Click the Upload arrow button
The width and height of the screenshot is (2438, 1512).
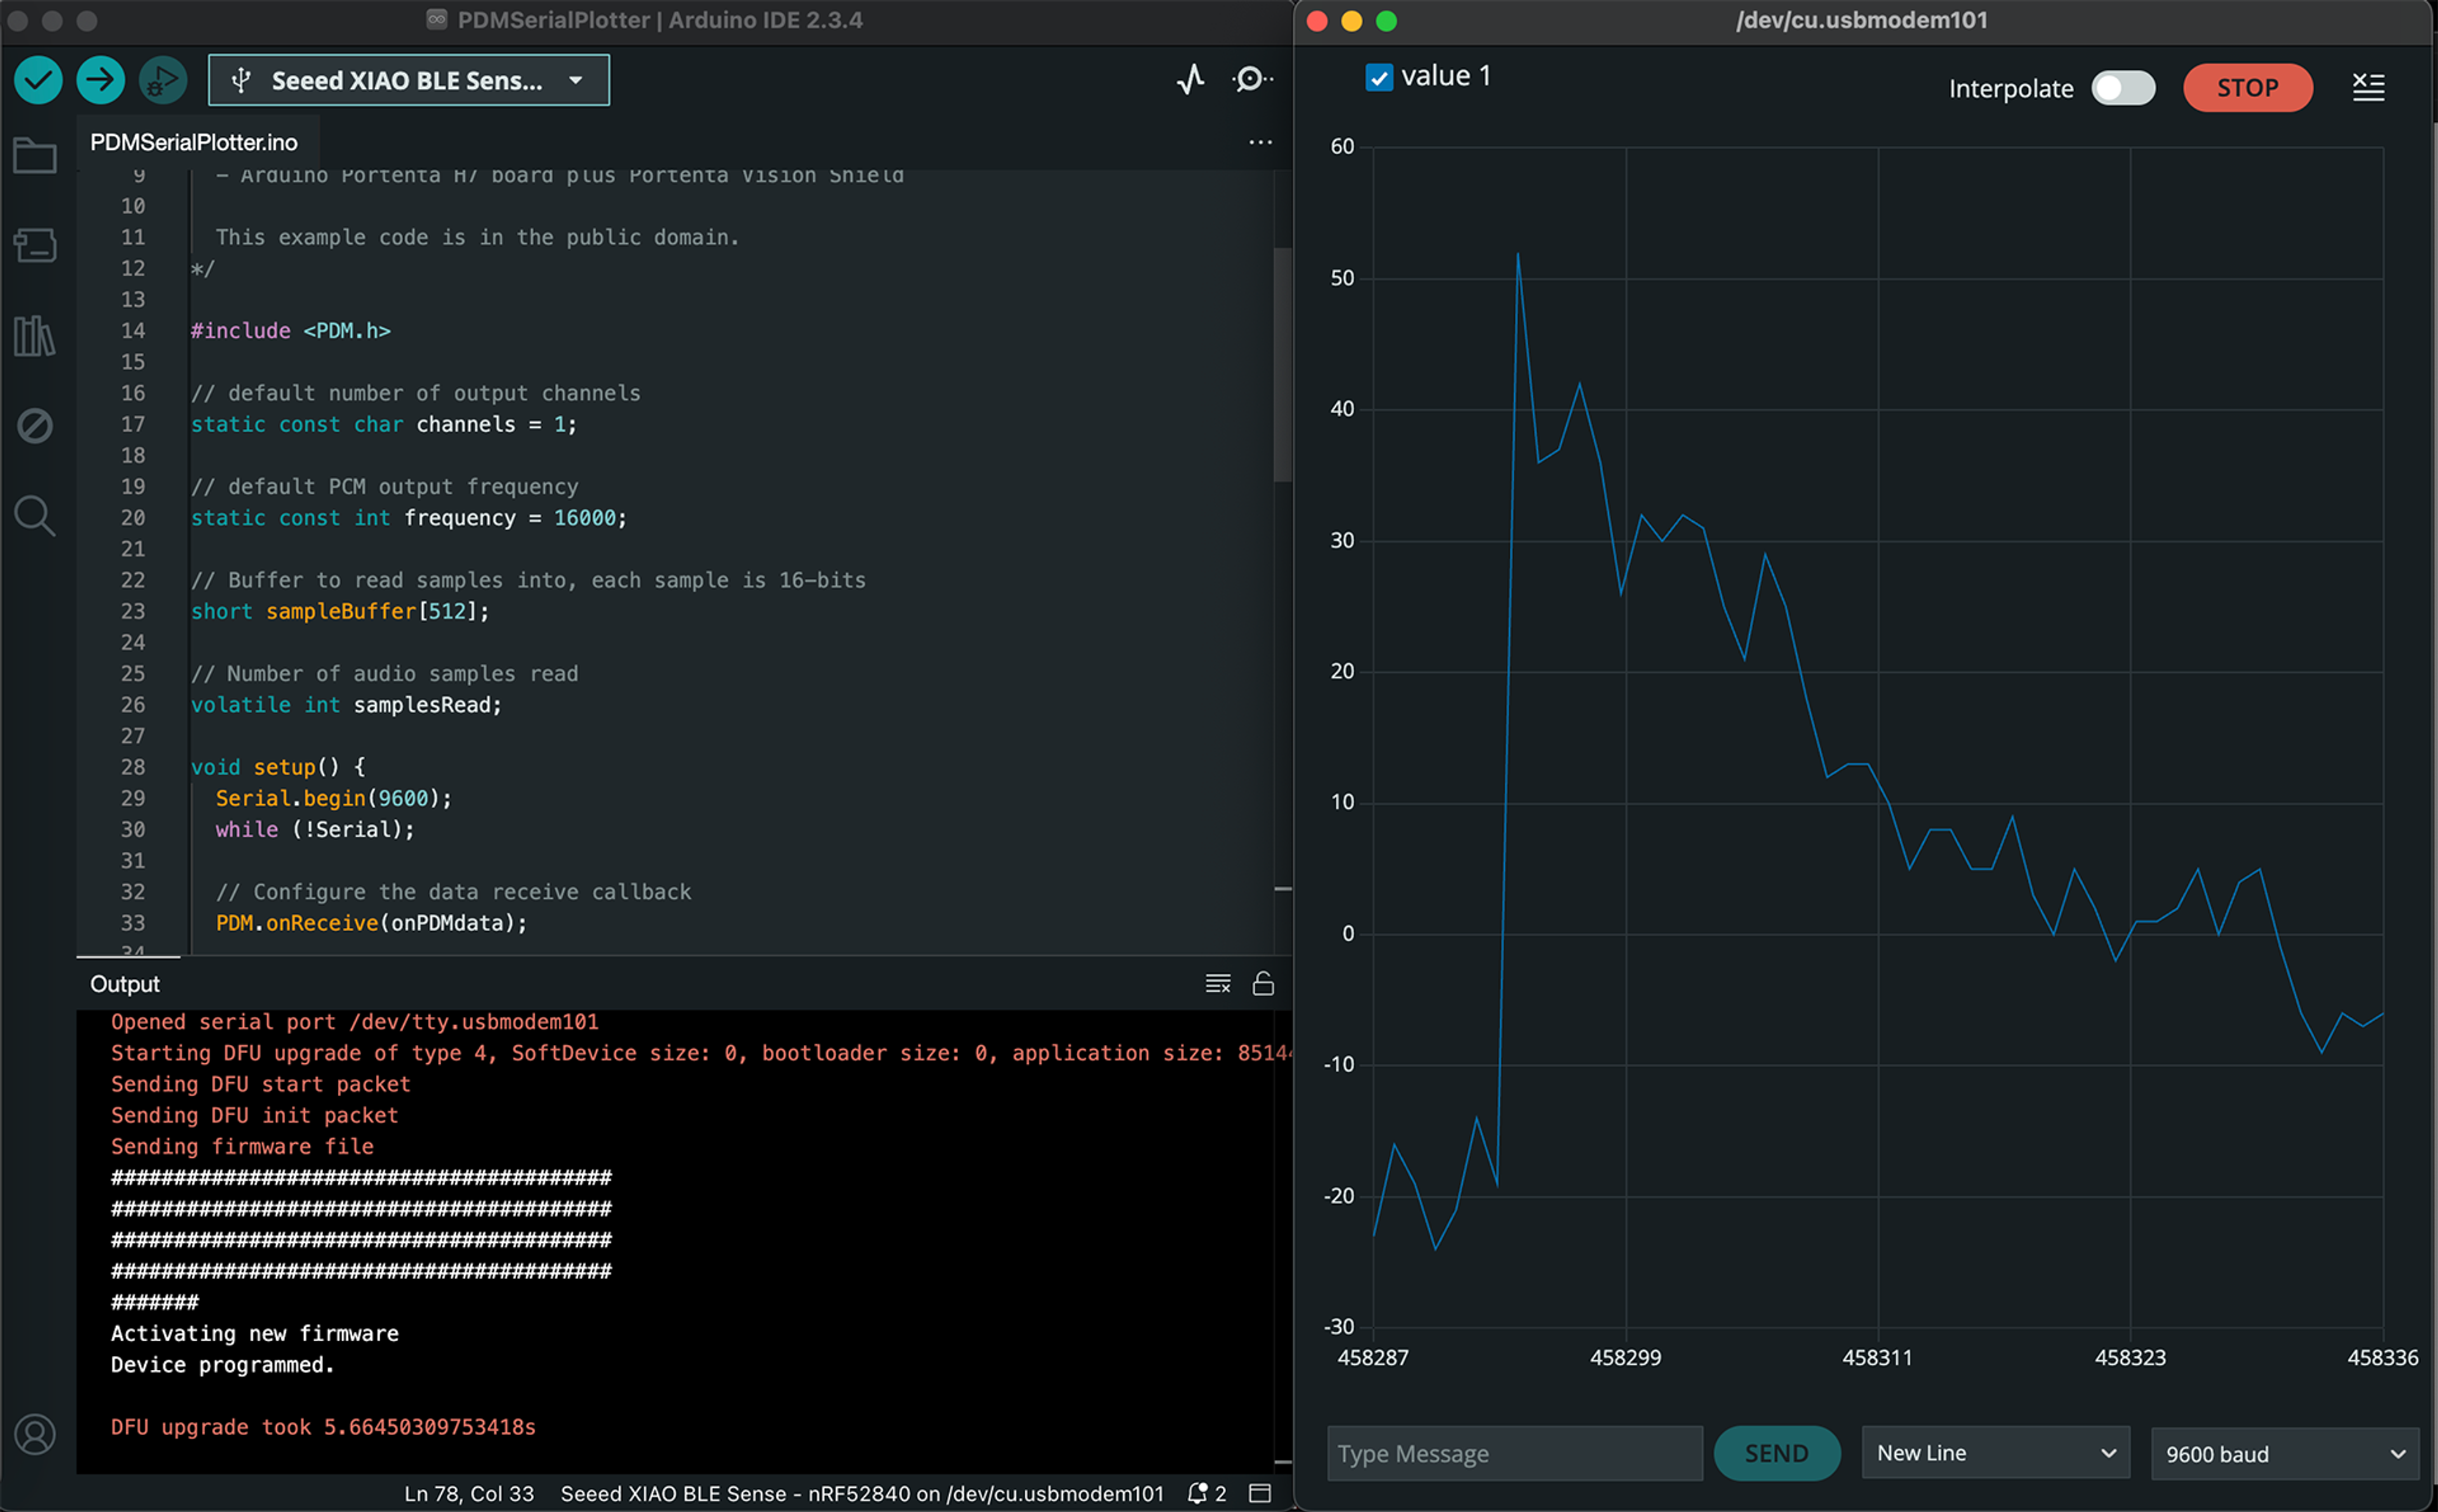[x=100, y=80]
